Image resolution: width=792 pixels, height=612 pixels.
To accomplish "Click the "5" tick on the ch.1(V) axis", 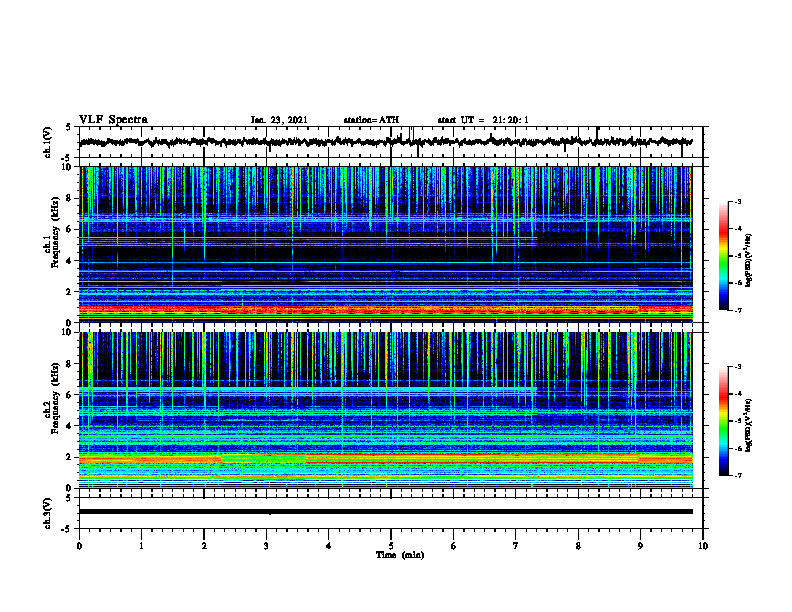I will click(x=69, y=128).
